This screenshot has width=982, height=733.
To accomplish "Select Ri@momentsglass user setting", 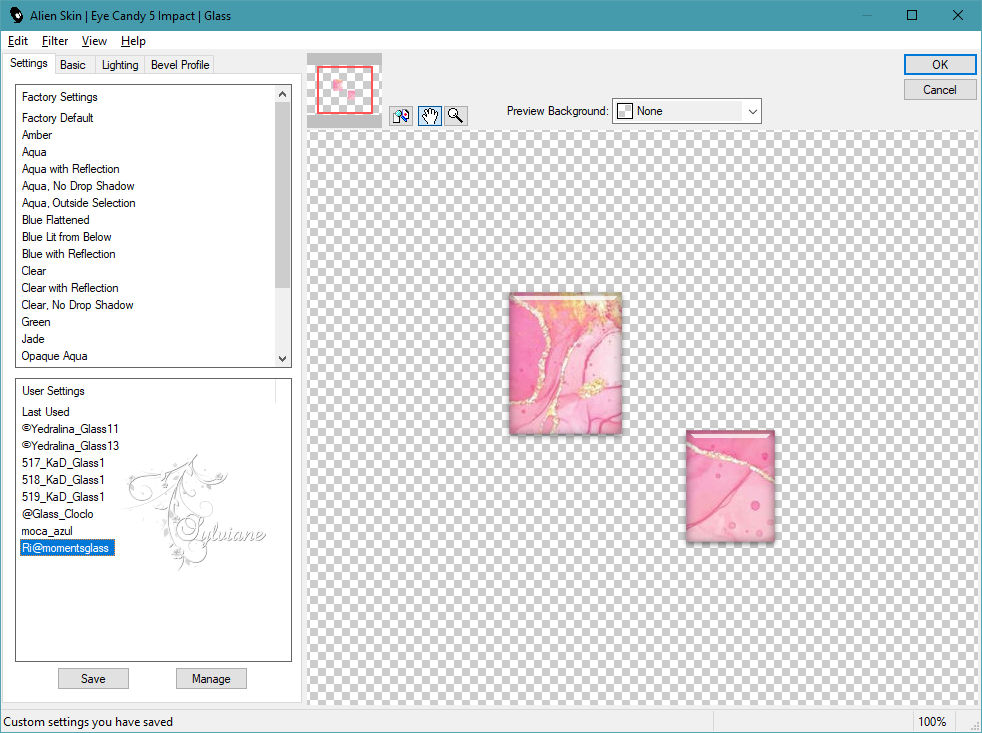I will [67, 548].
